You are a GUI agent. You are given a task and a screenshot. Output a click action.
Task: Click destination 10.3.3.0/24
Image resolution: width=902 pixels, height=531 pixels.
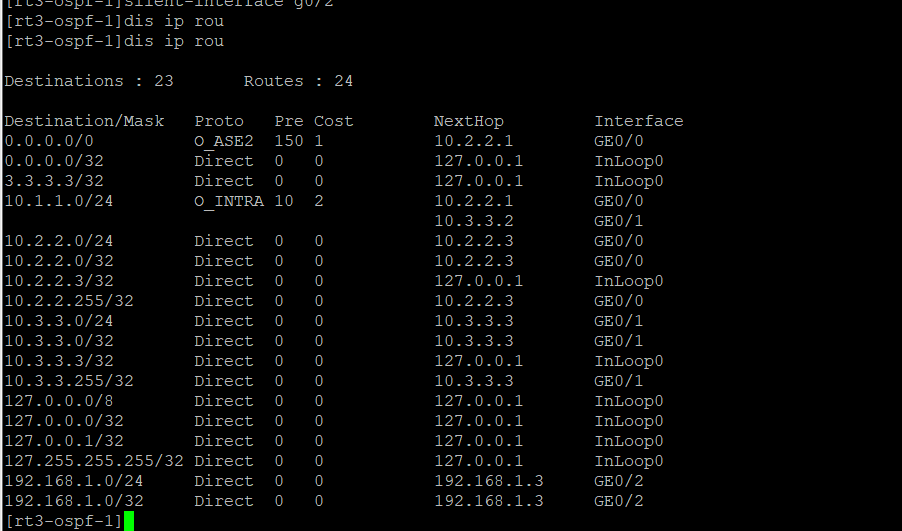coord(59,321)
